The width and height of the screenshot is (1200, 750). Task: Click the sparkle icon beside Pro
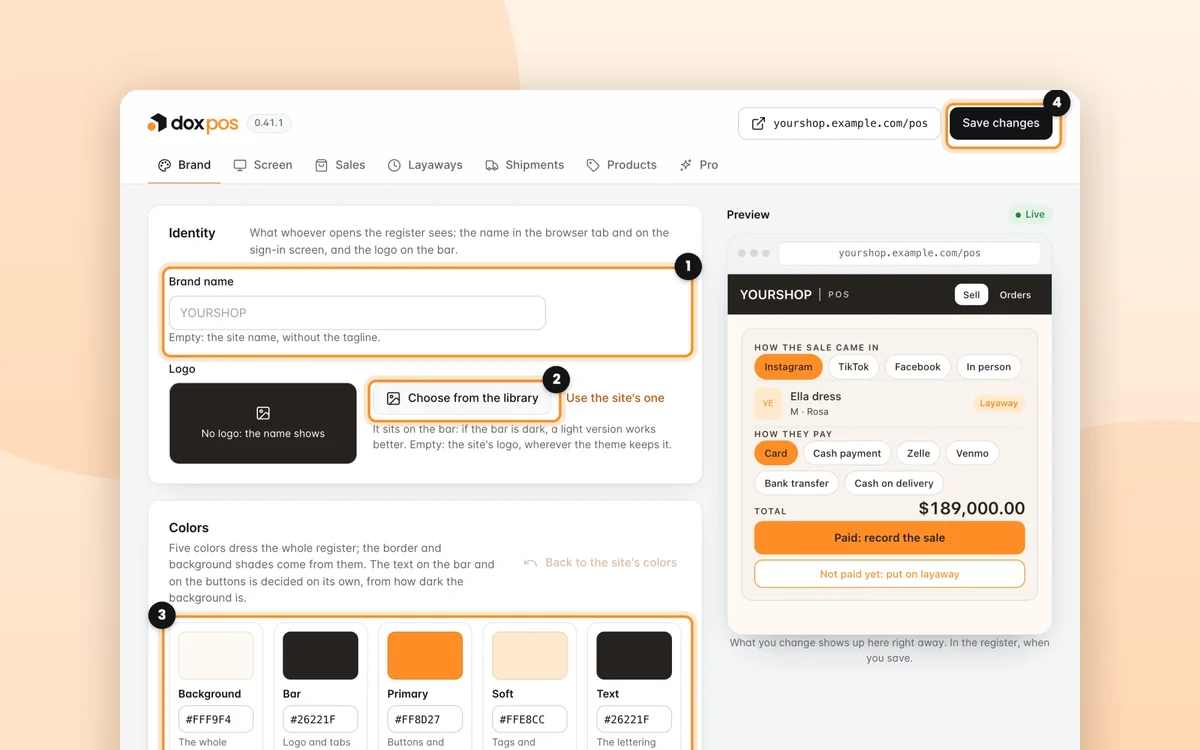tap(686, 165)
